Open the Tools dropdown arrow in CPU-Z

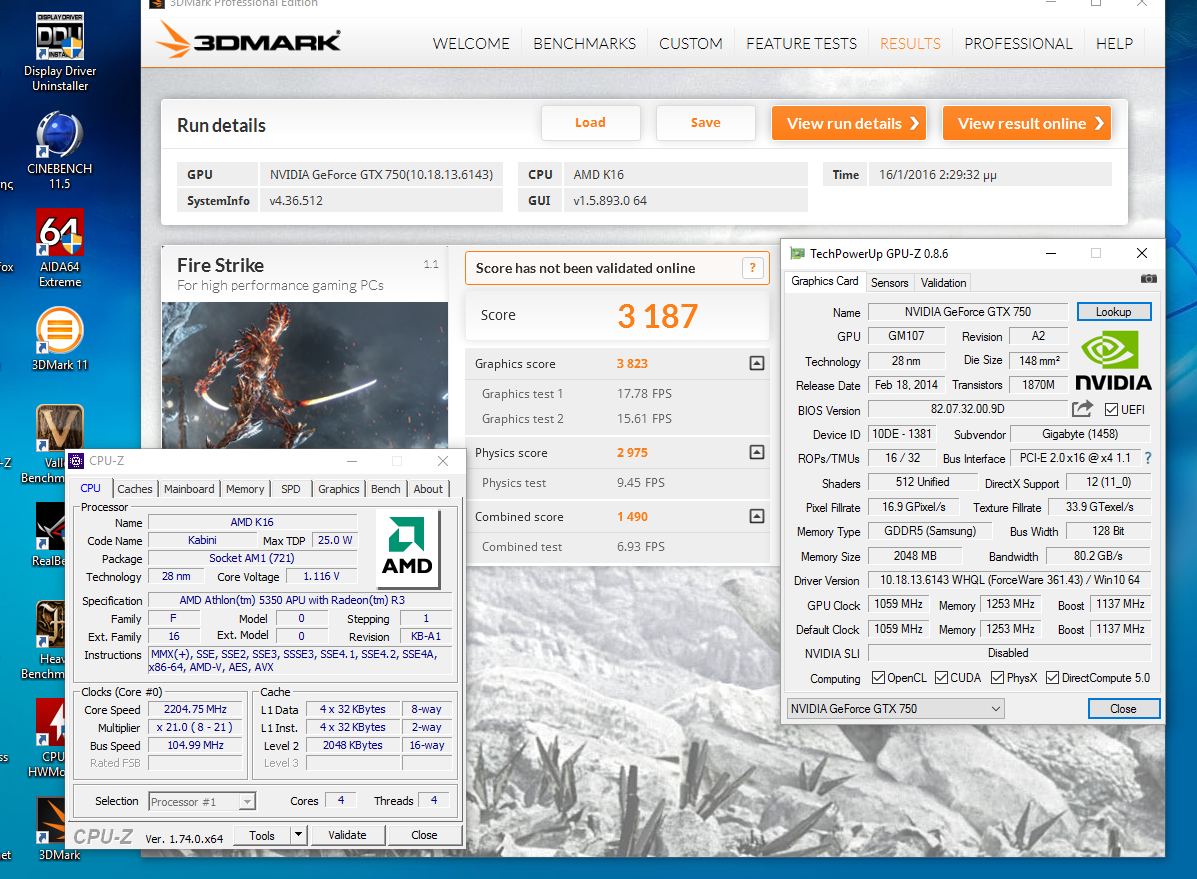(x=298, y=835)
